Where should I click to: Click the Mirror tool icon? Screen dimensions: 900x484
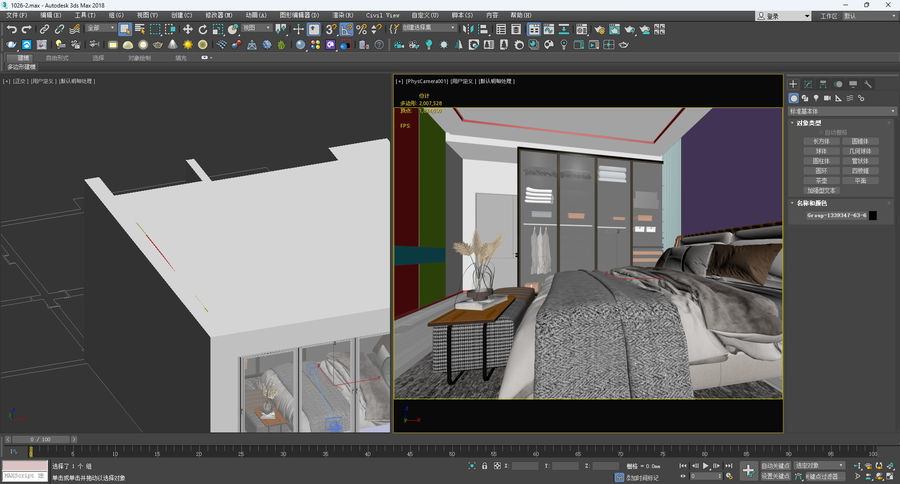(468, 29)
